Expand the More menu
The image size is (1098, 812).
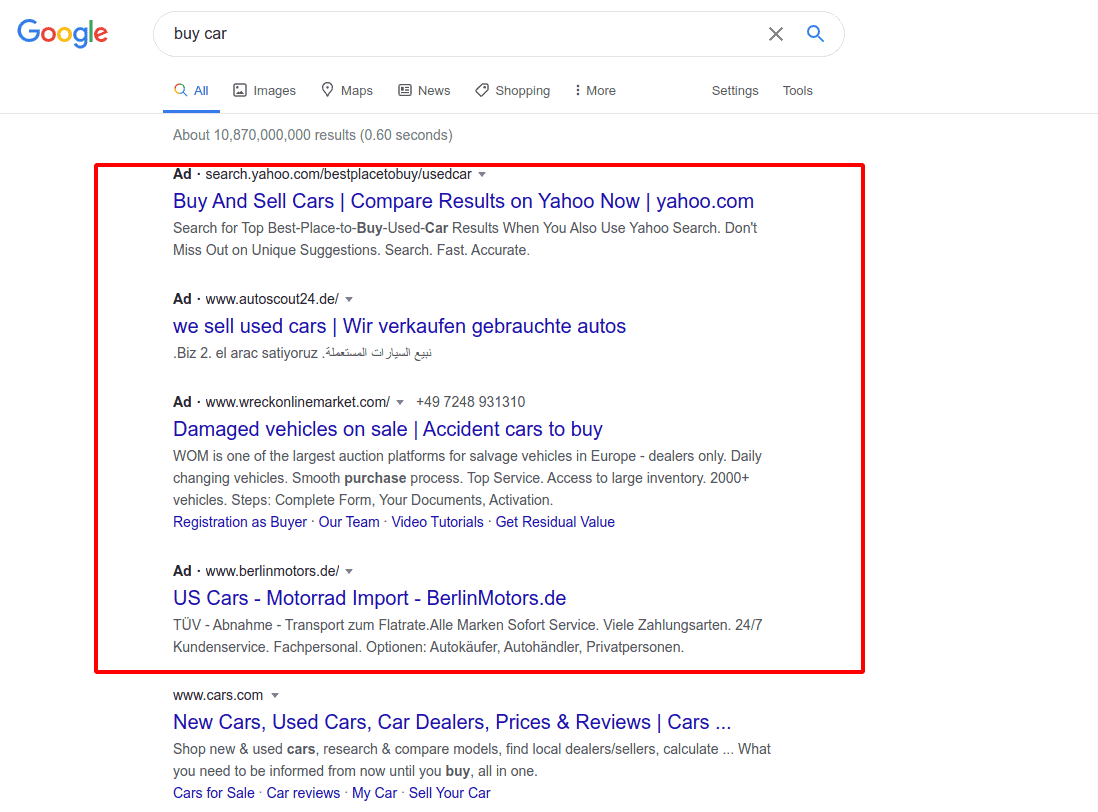[595, 90]
